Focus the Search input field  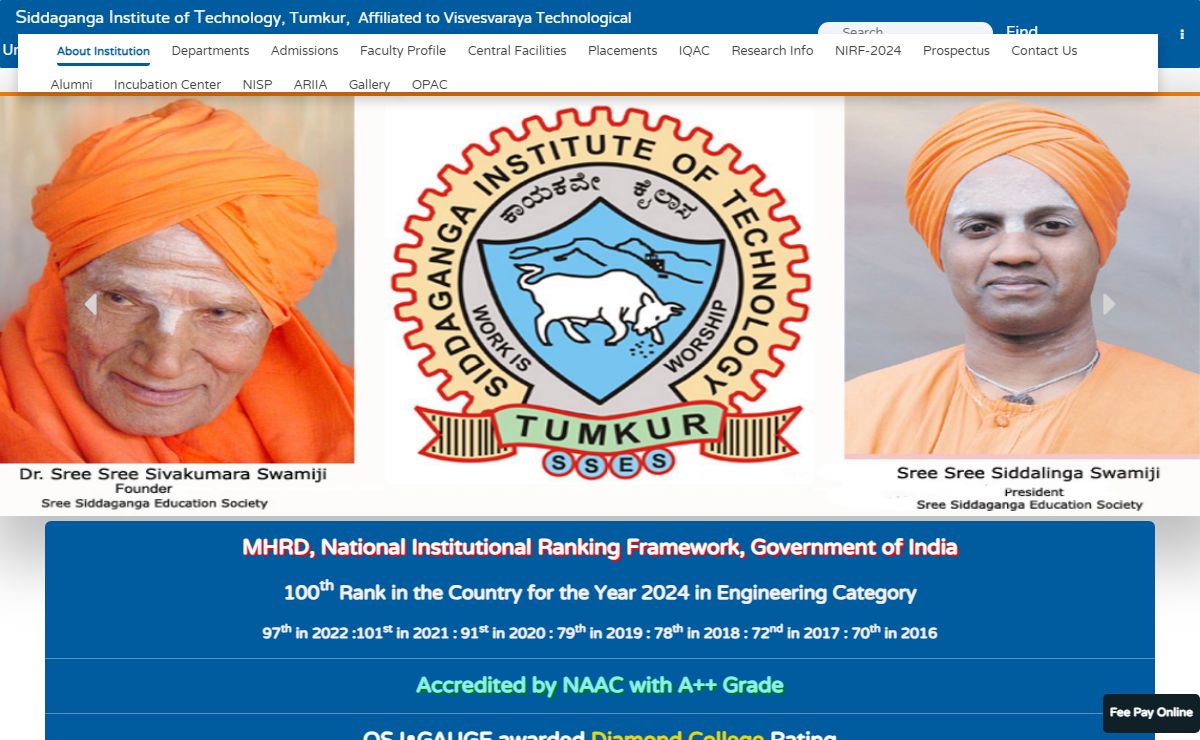pyautogui.click(x=905, y=30)
